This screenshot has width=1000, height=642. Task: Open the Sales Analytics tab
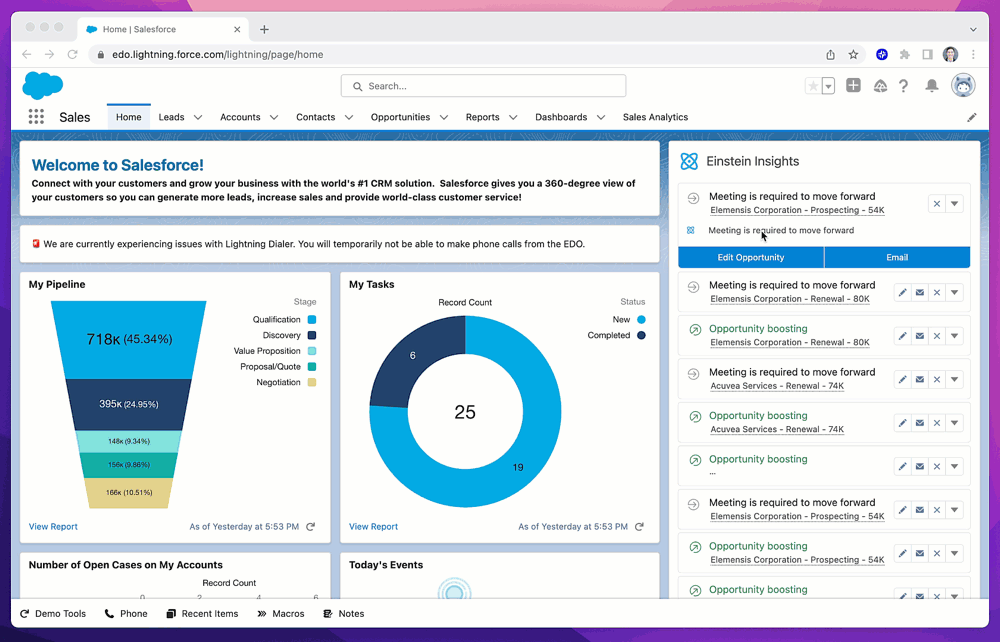click(x=655, y=117)
